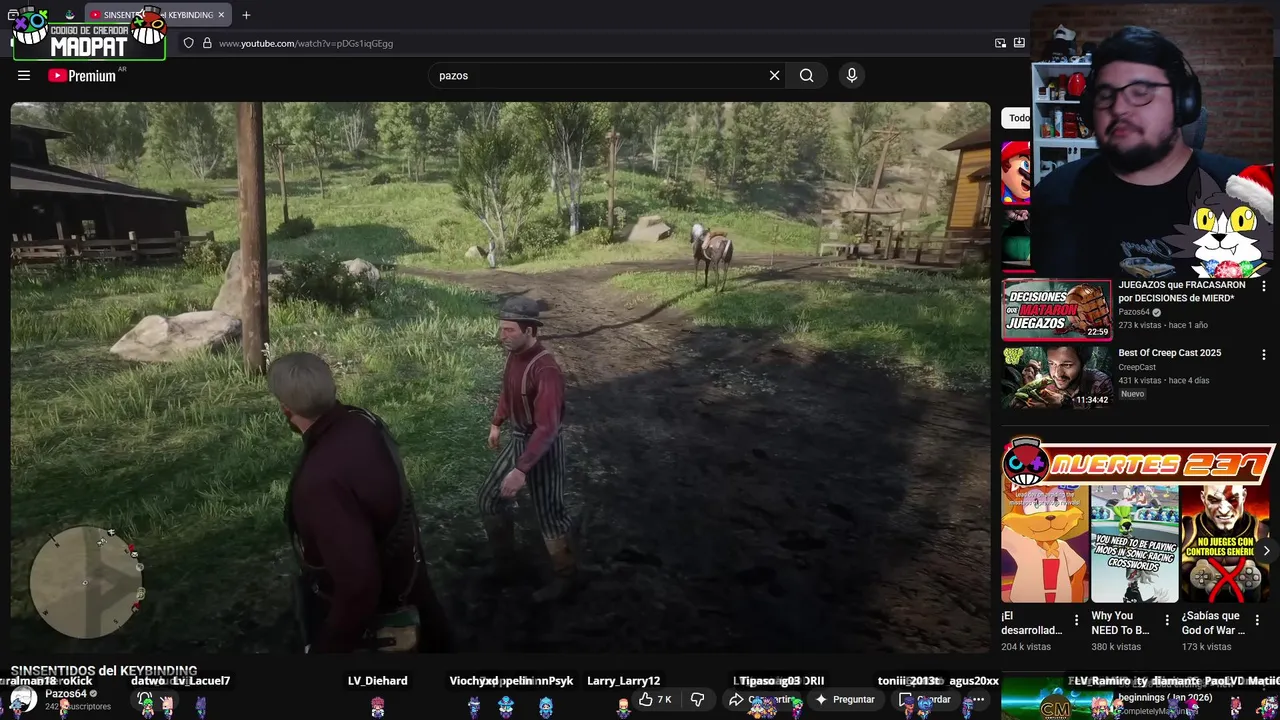Click the '¿Sabías que God of War' title
This screenshot has width=1280, height=720.
[x=1215, y=623]
